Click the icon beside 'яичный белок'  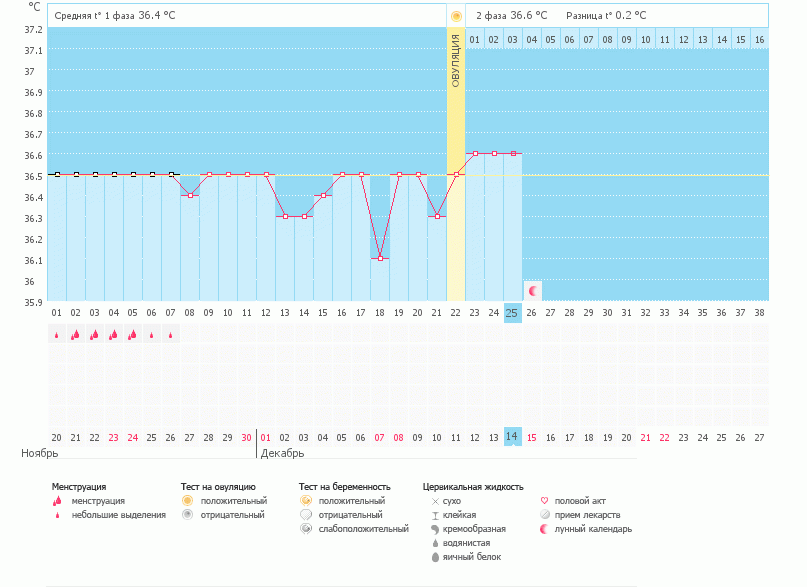coord(435,557)
